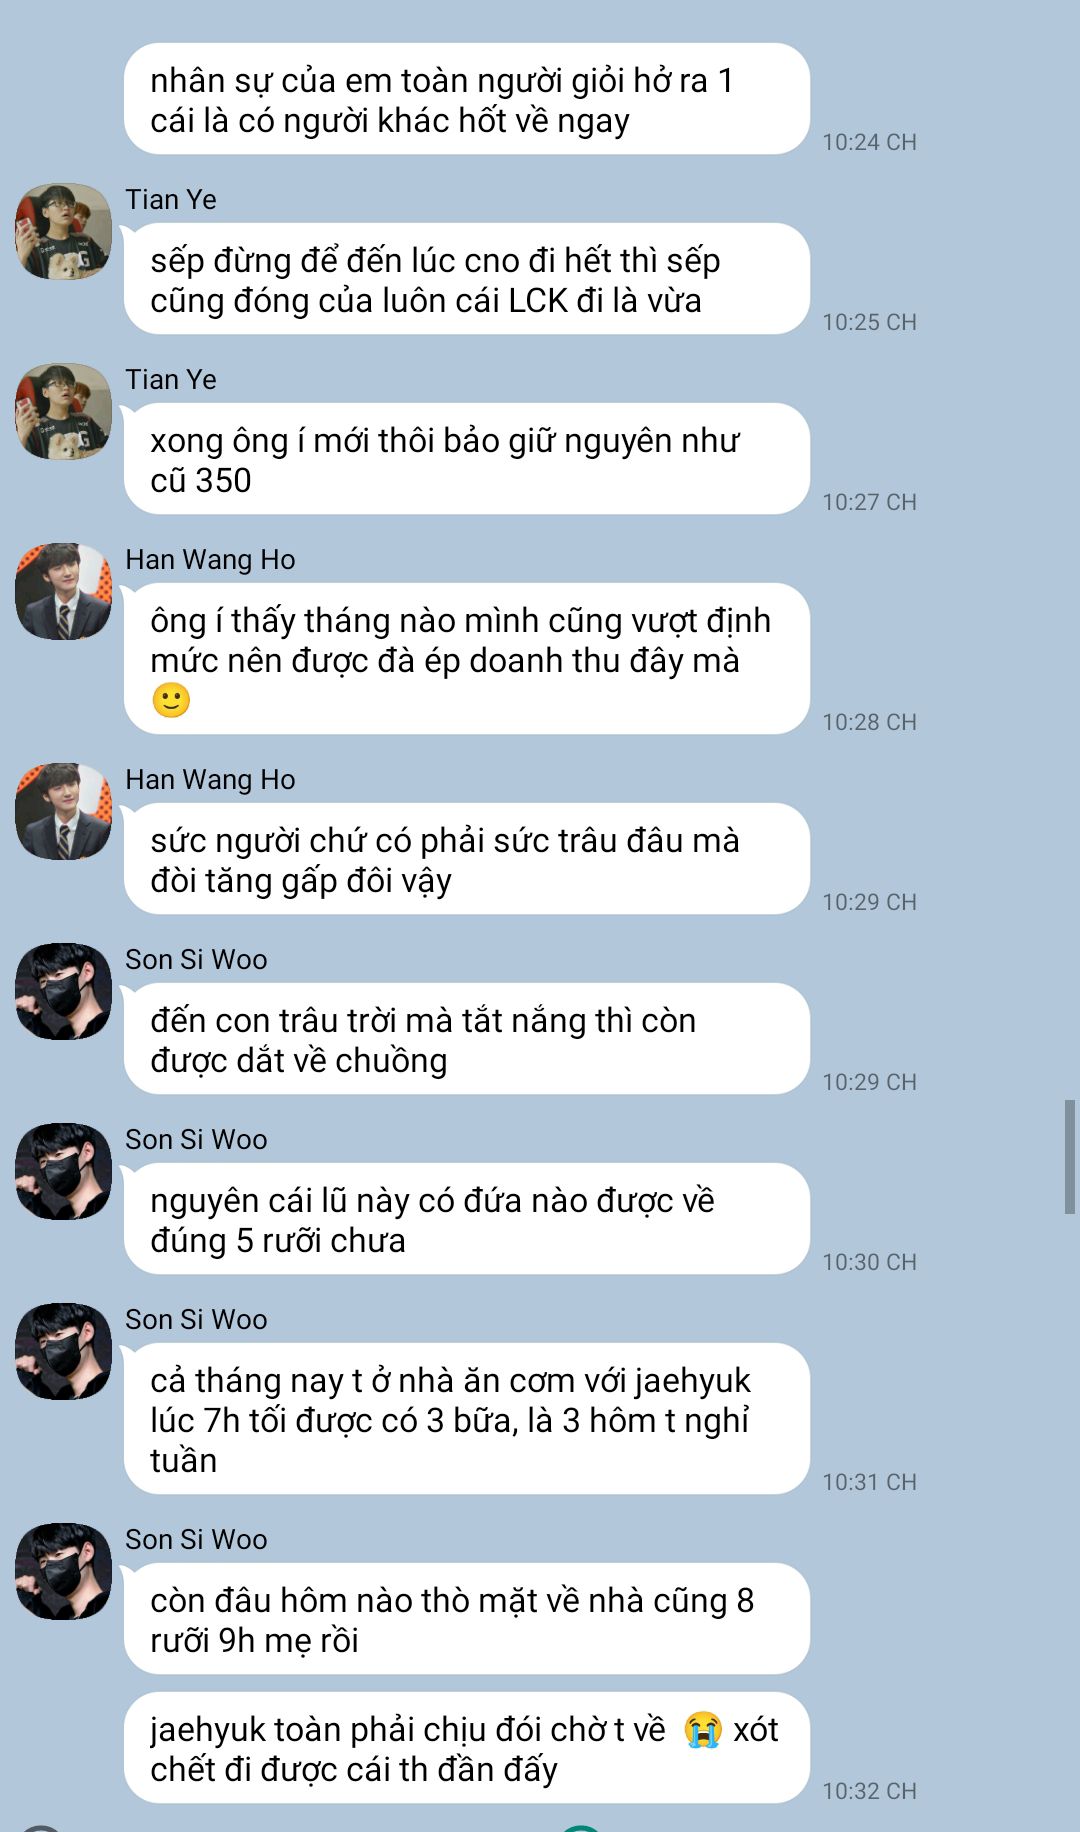
Task: Tap the crying emoji in the jaehyuk message
Action: (x=703, y=1729)
